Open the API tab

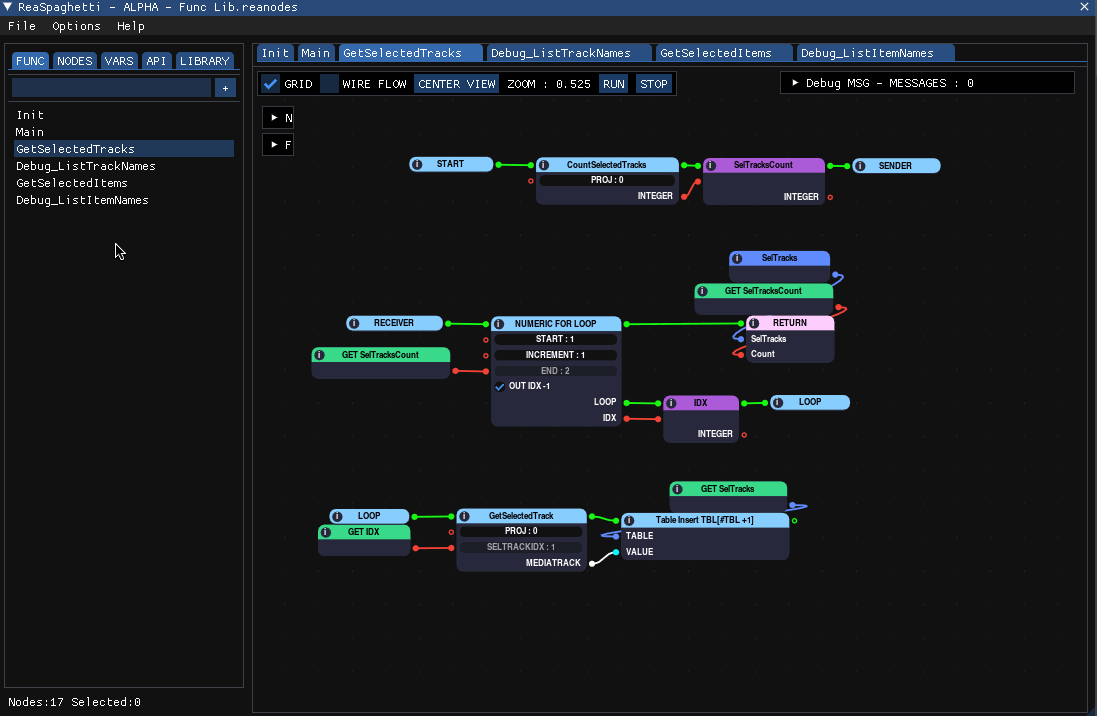pos(156,61)
